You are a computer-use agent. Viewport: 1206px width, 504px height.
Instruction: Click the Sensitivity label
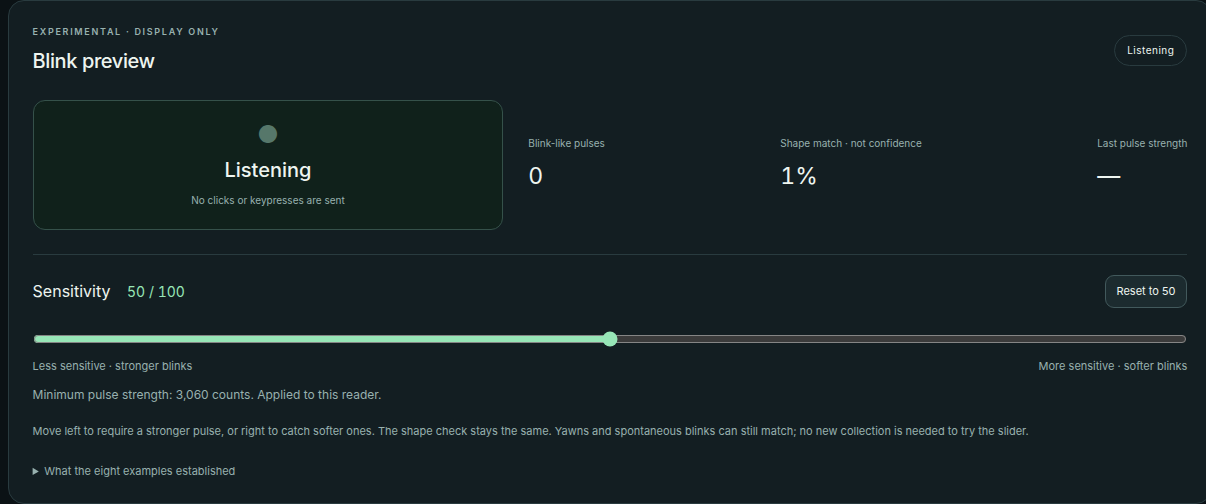click(x=72, y=292)
